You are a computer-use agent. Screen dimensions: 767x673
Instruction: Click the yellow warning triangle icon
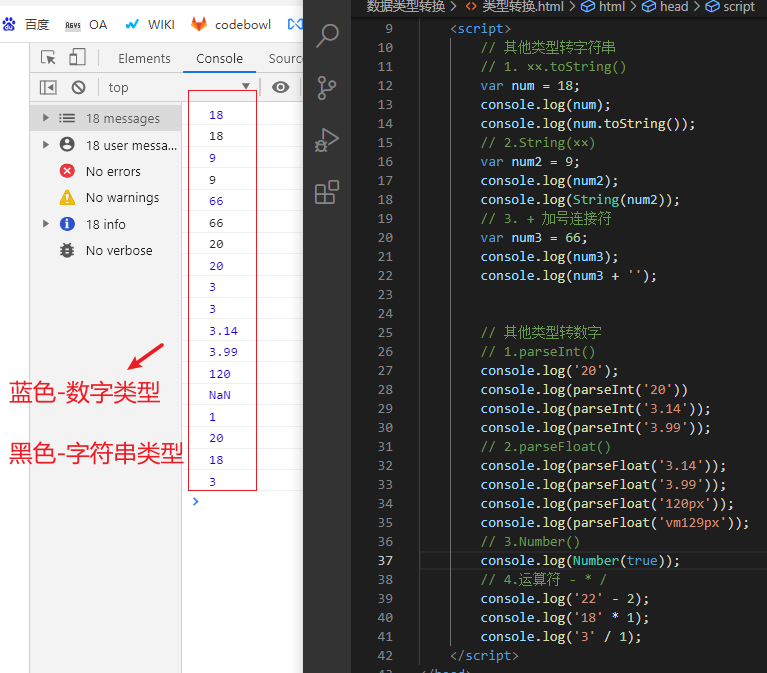coord(67,197)
